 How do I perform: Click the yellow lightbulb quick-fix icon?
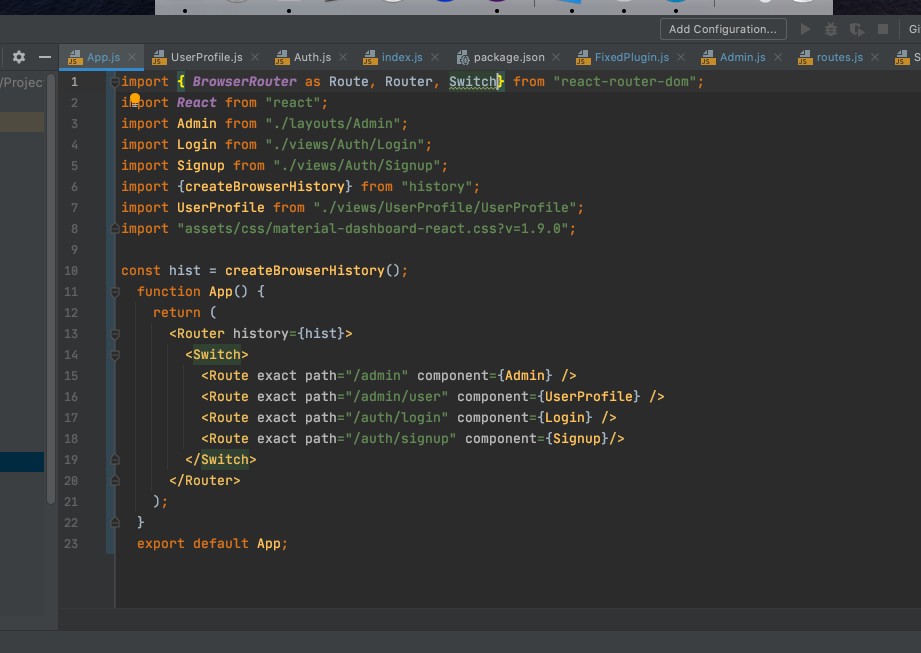tap(134, 99)
